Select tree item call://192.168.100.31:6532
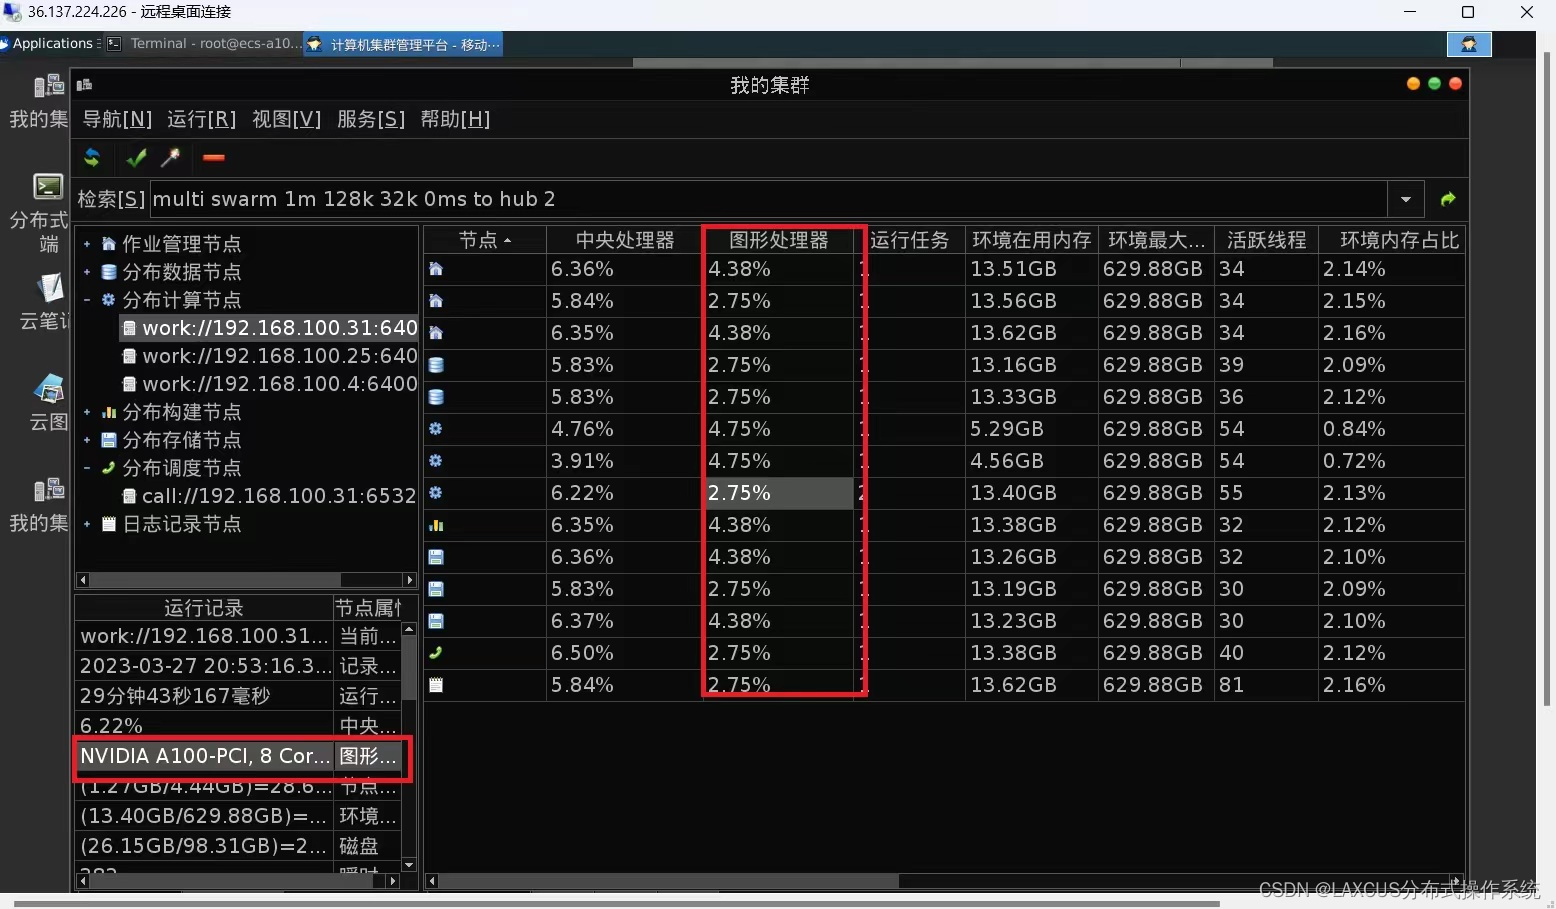Screen dimensions: 1556x909 click(269, 496)
